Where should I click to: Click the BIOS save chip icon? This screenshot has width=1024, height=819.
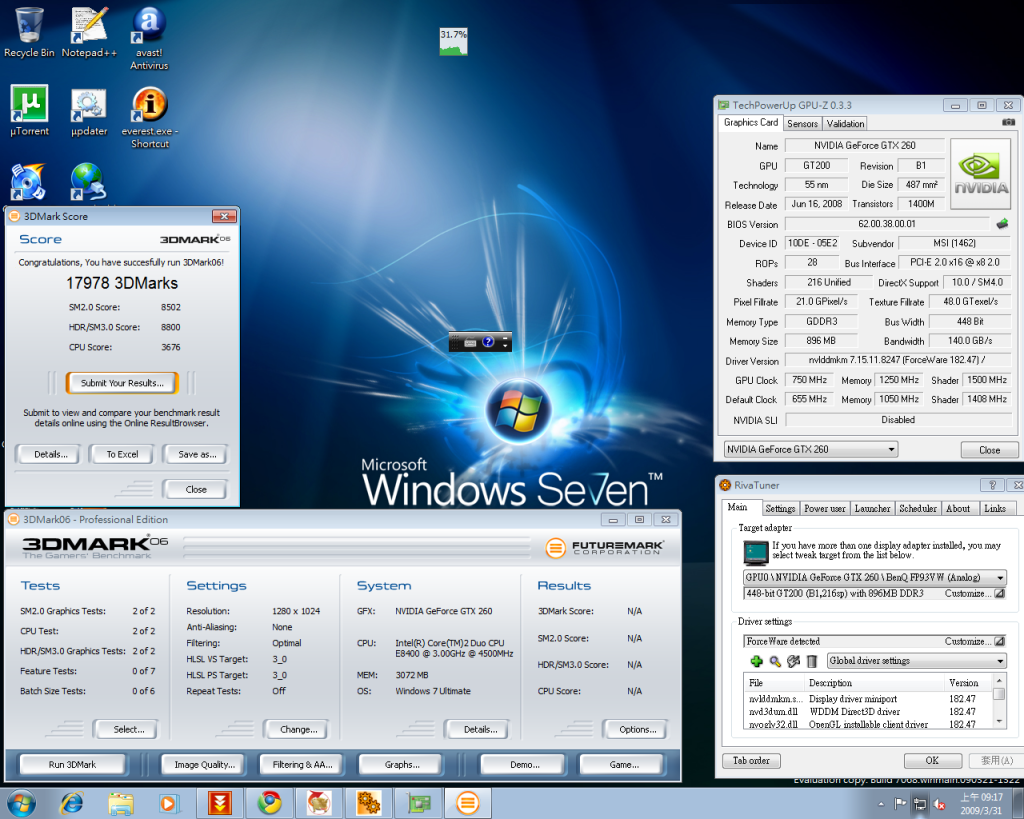point(1002,224)
